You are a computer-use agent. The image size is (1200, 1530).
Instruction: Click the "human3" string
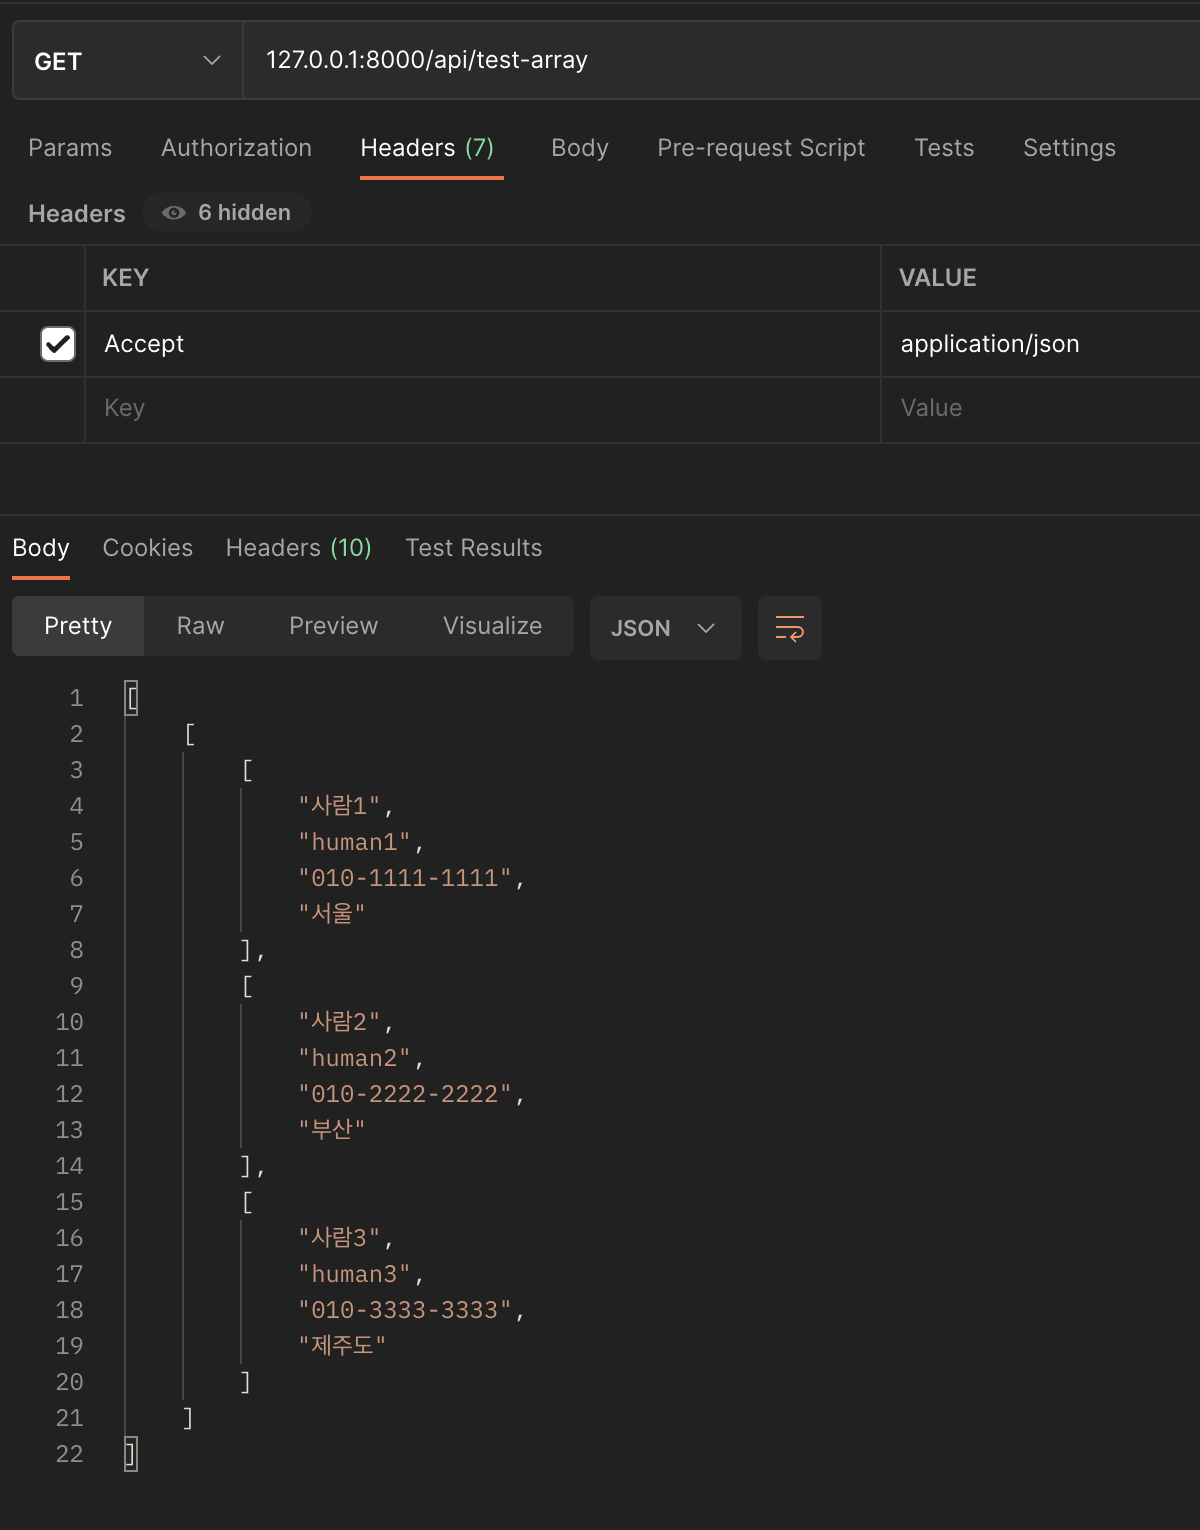pos(354,1274)
